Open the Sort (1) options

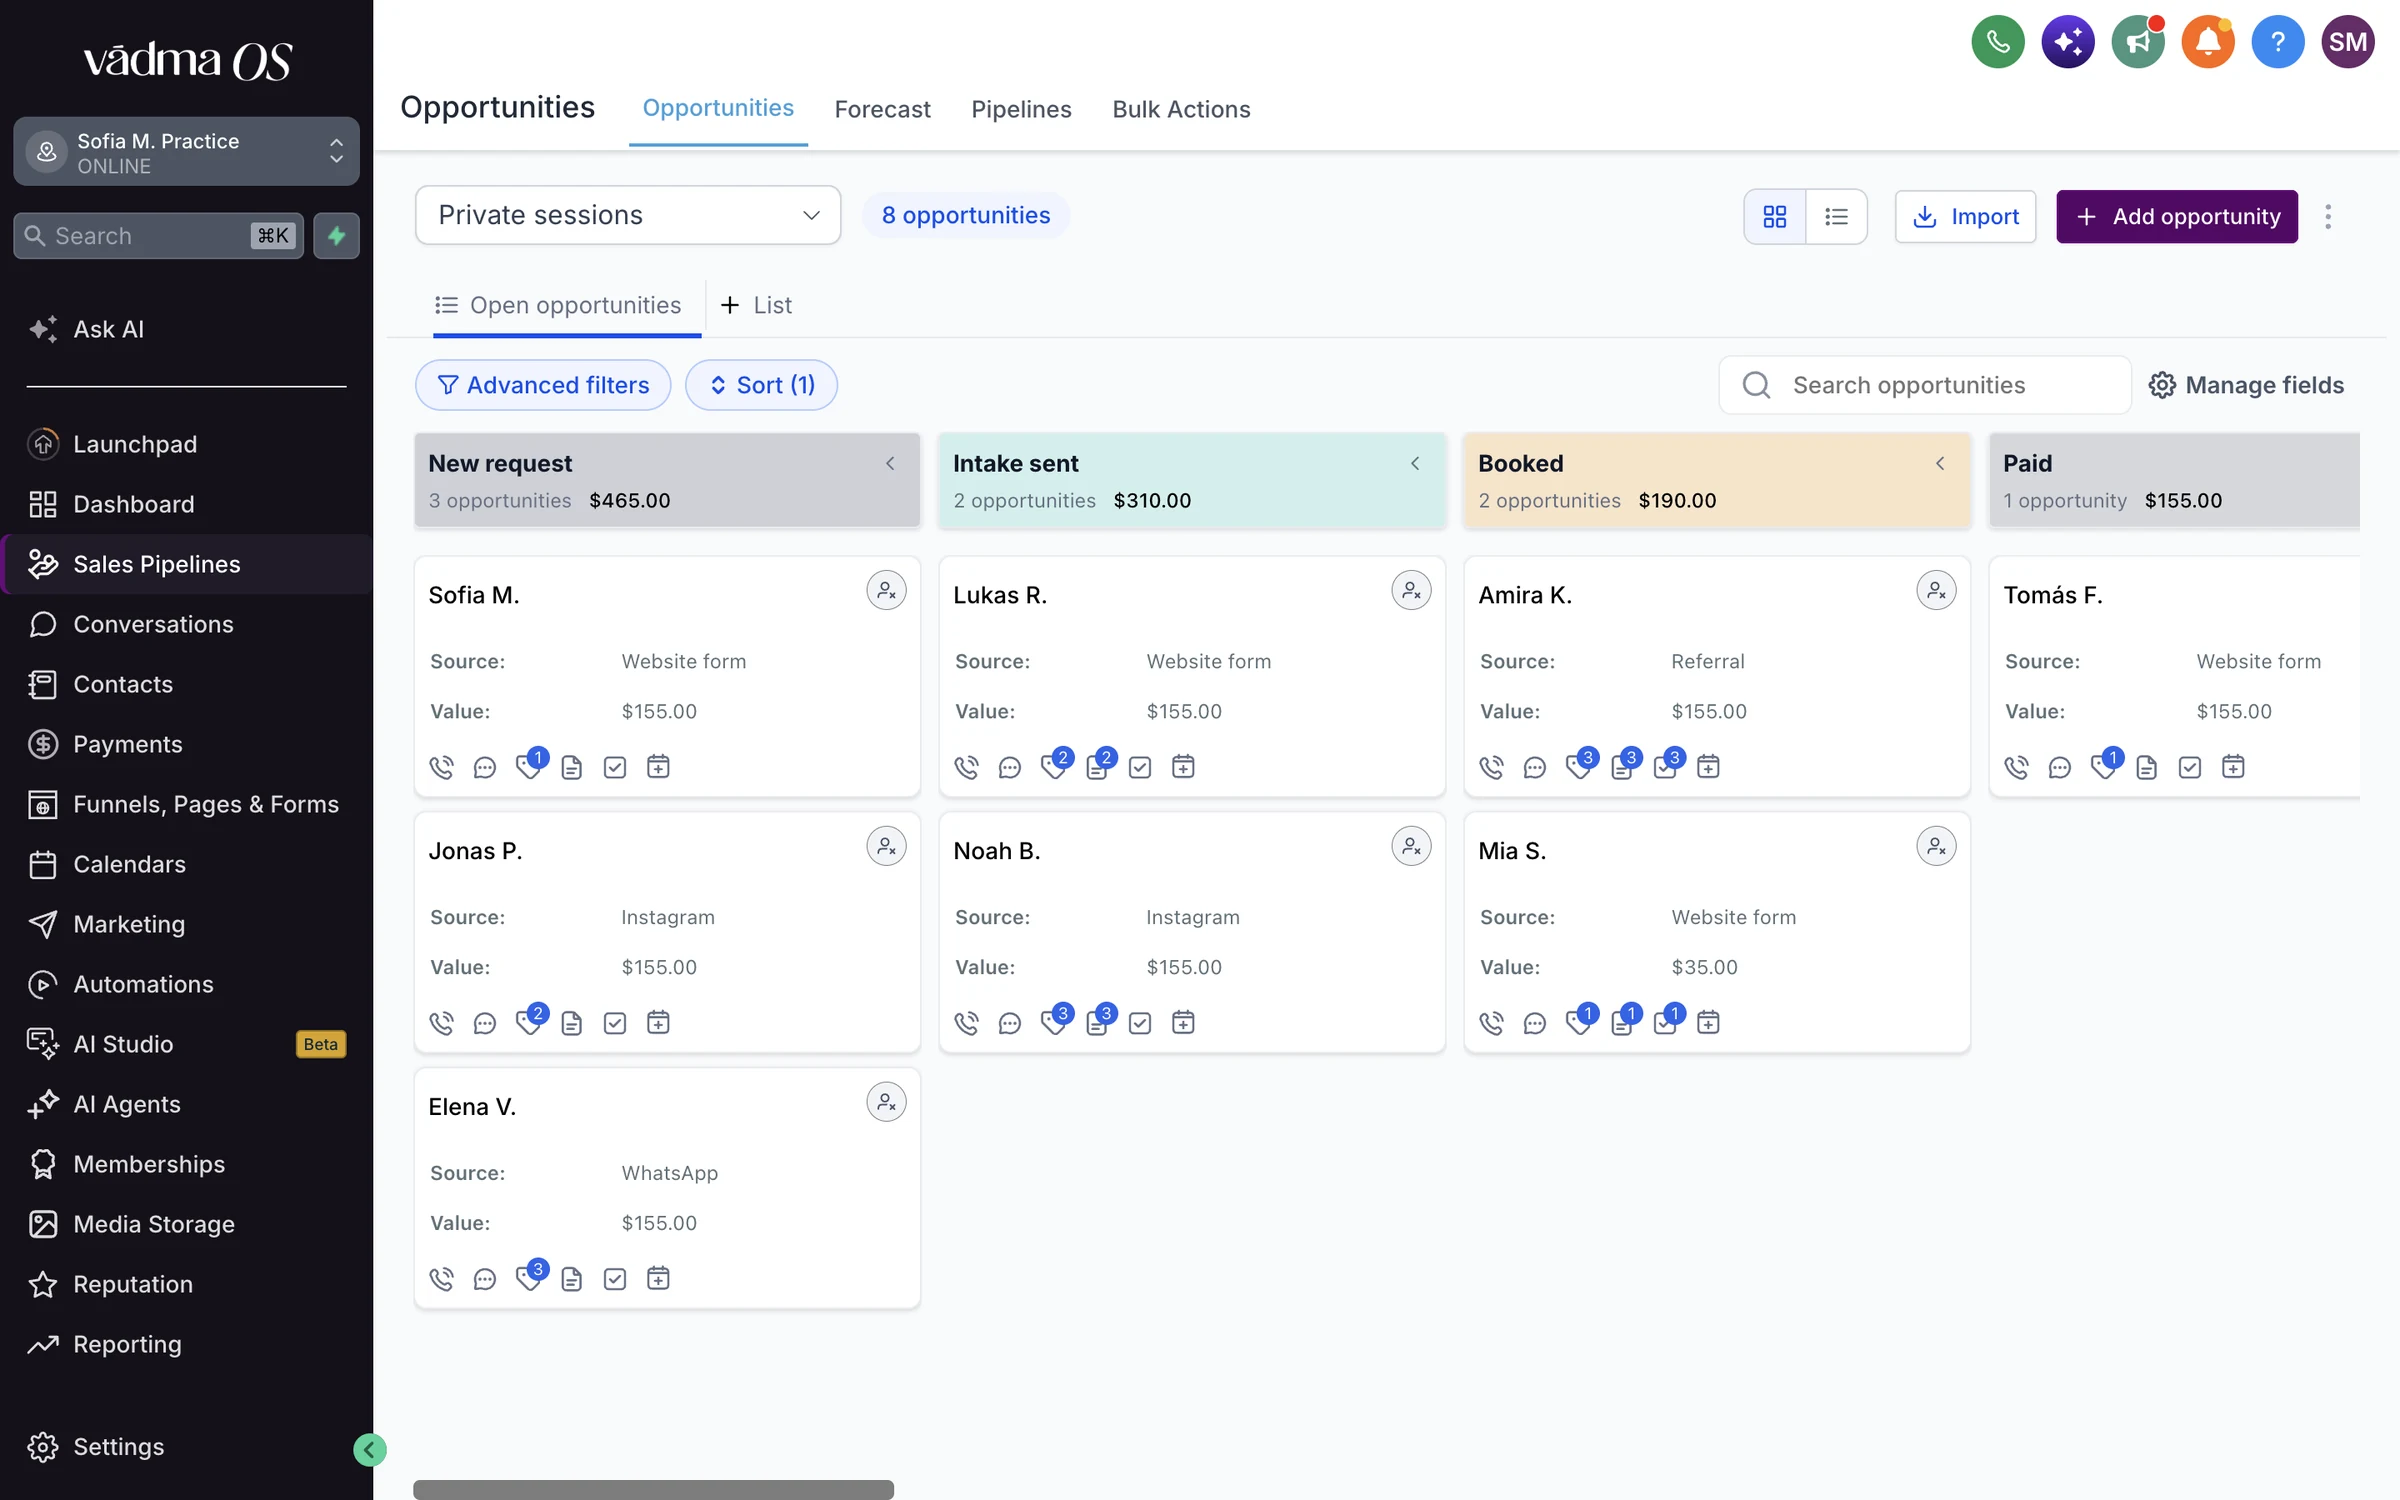tap(761, 385)
